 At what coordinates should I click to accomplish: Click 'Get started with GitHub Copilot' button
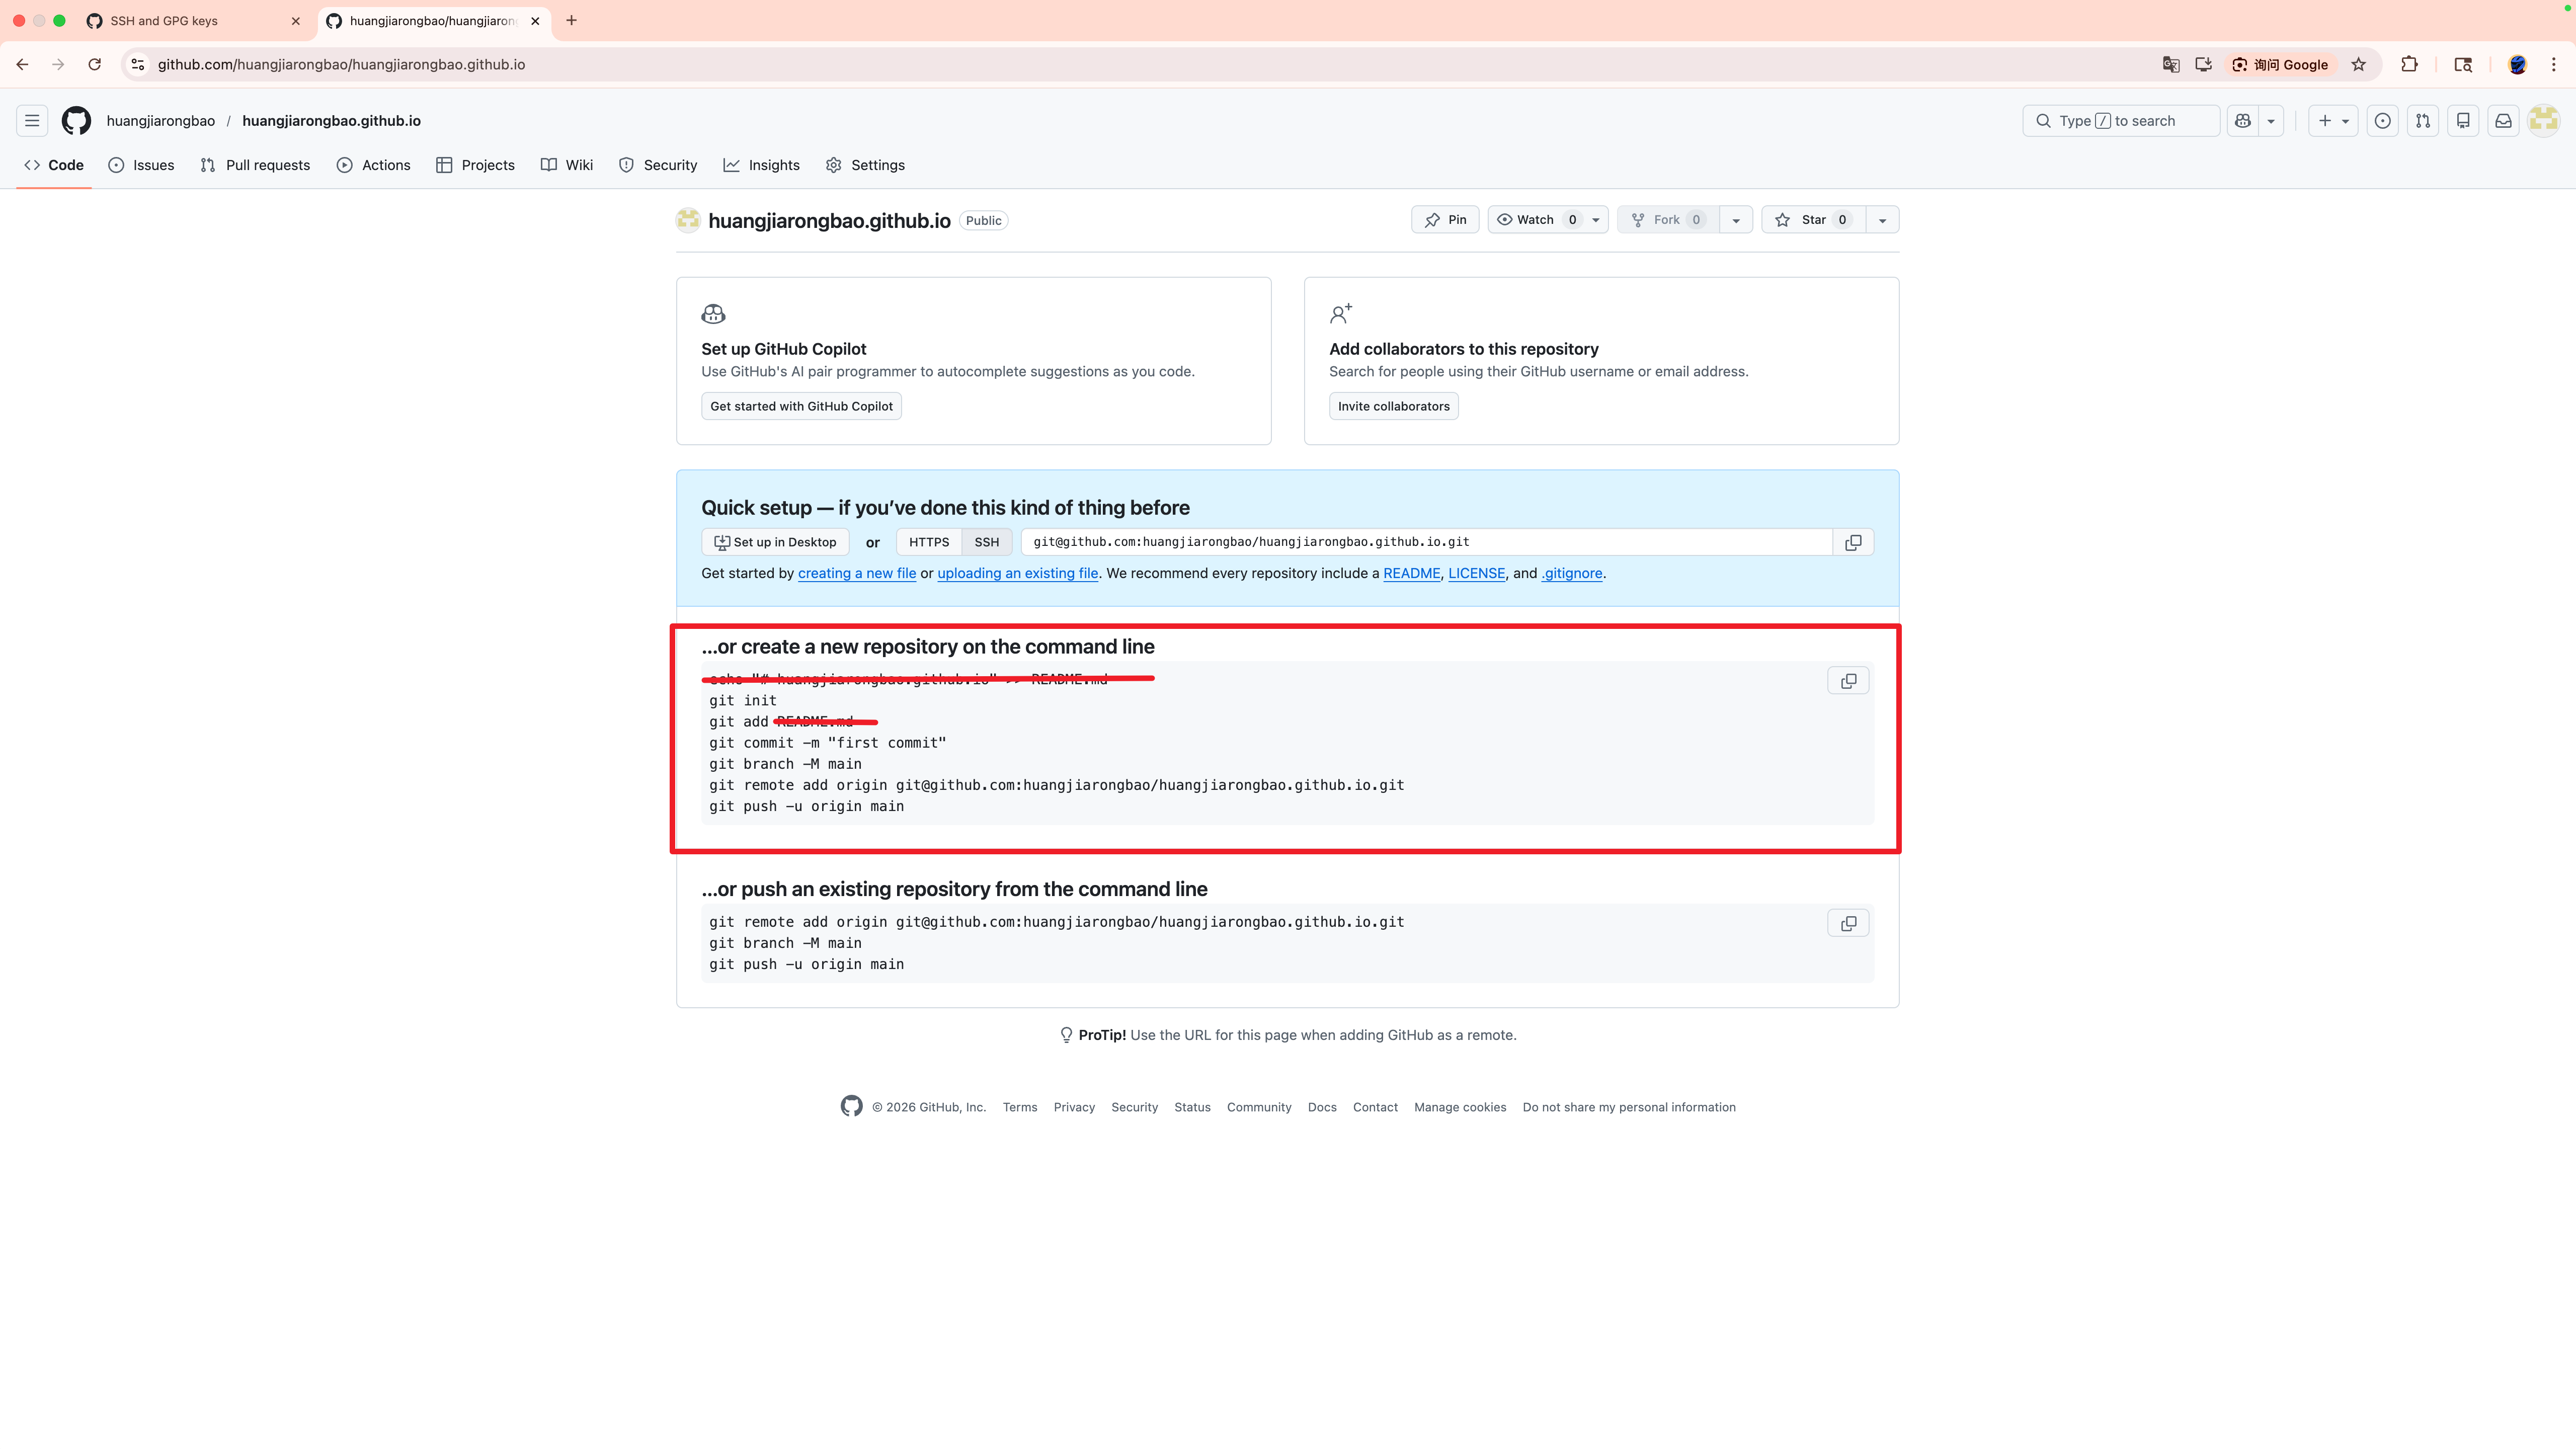click(801, 406)
